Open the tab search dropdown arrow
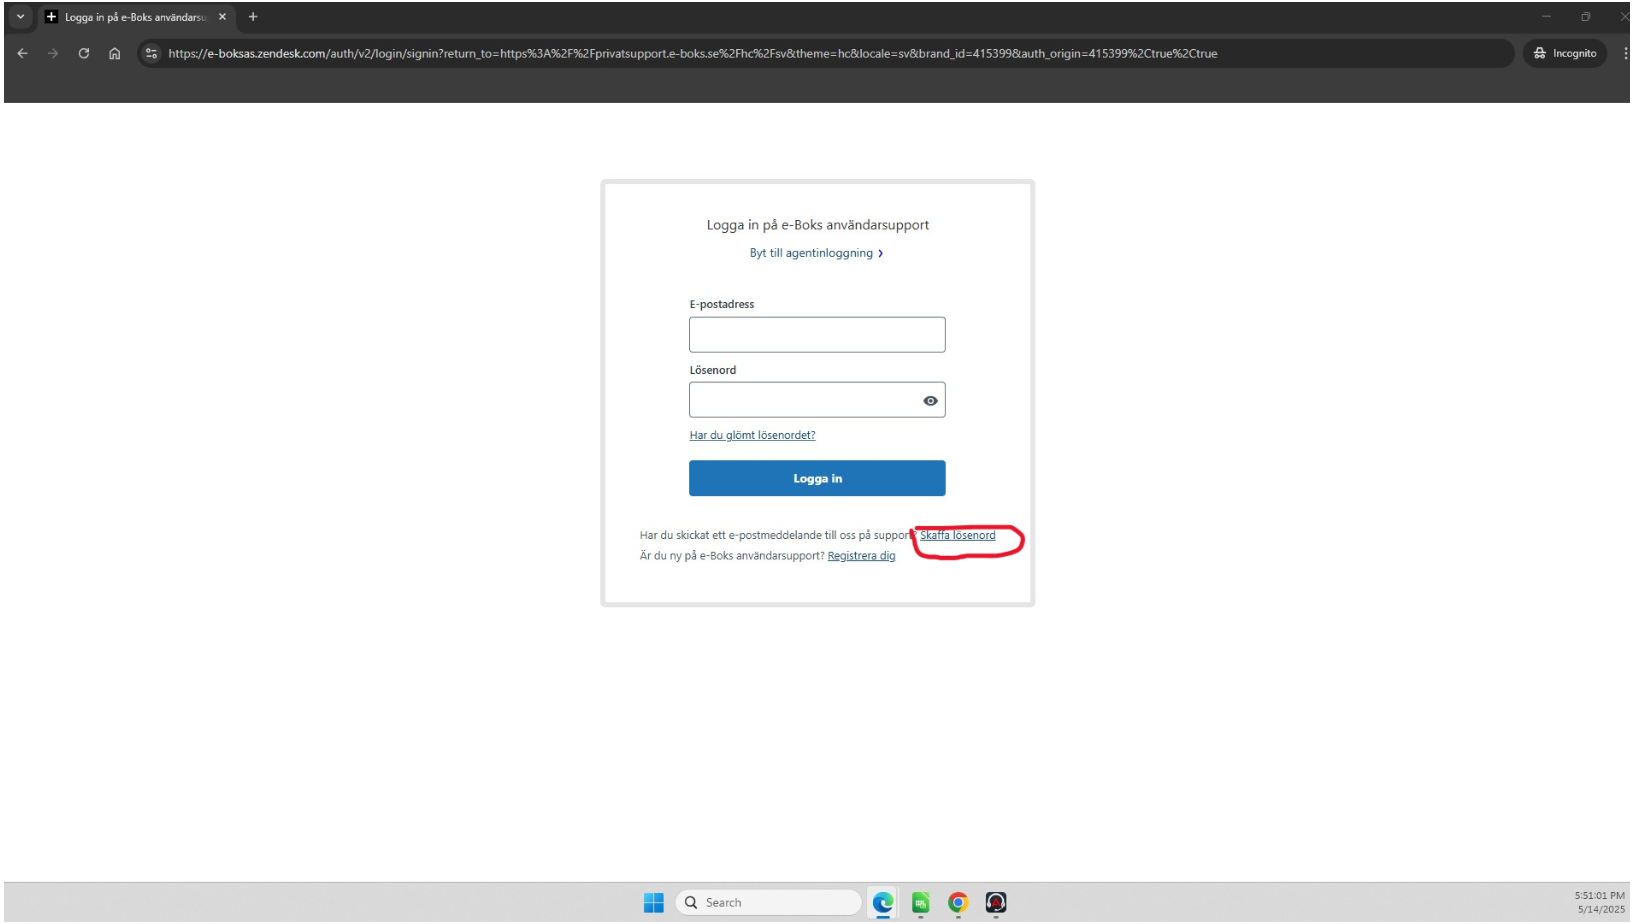Image resolution: width=1632 pixels, height=924 pixels. click(20, 17)
